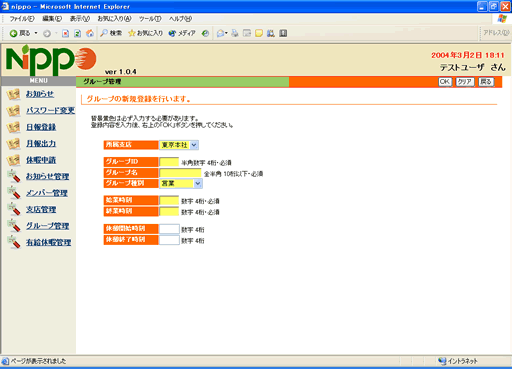
Task: Click the icon beside お知らせ menu link
Action: [13, 94]
